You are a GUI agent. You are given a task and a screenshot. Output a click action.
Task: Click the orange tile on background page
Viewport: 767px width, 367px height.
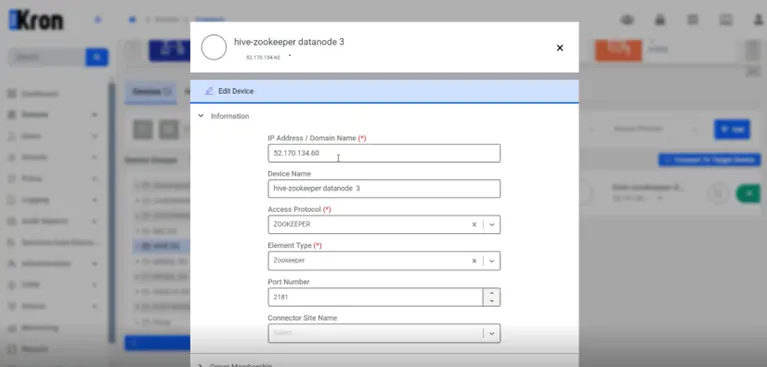click(618, 50)
